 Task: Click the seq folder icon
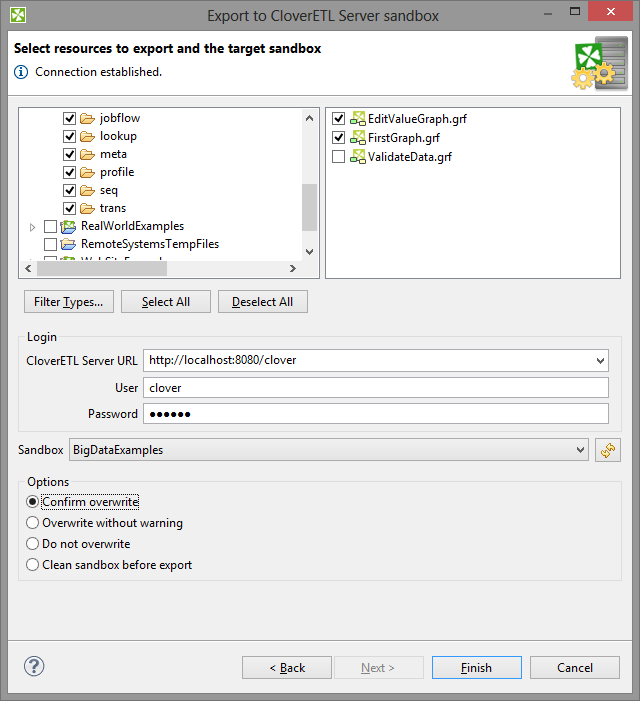pyautogui.click(x=88, y=190)
